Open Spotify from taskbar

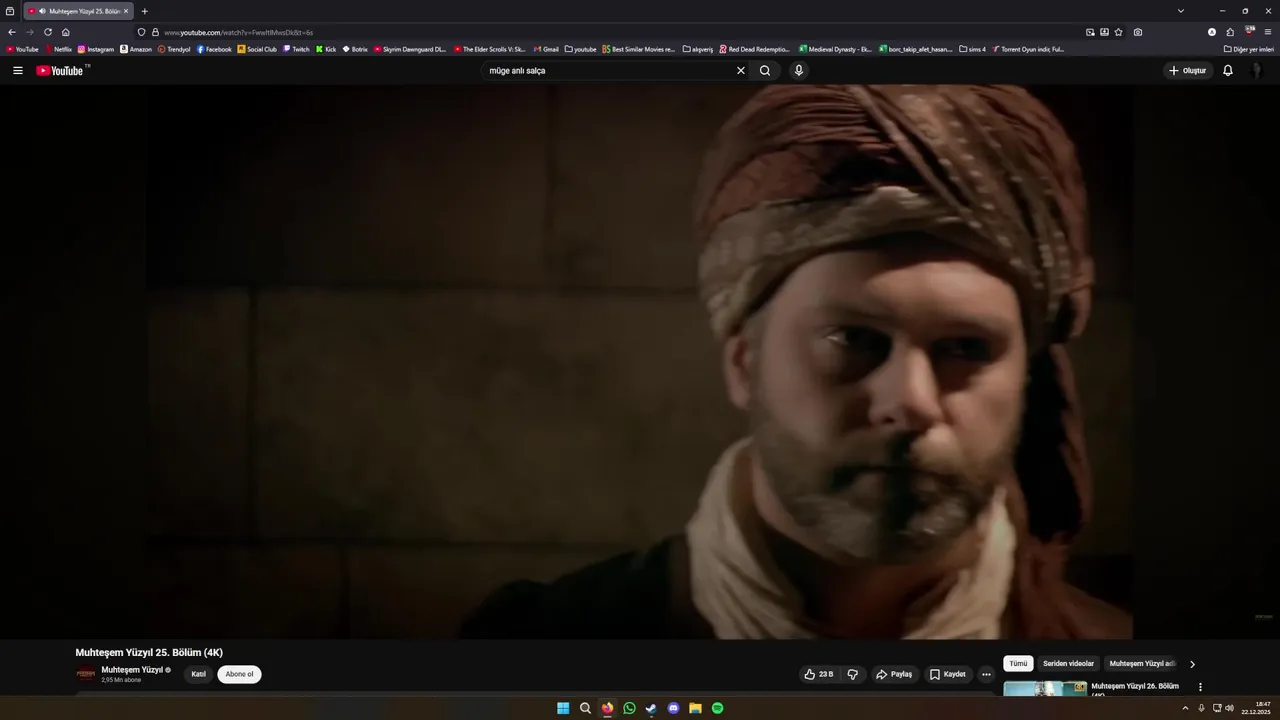(x=717, y=708)
